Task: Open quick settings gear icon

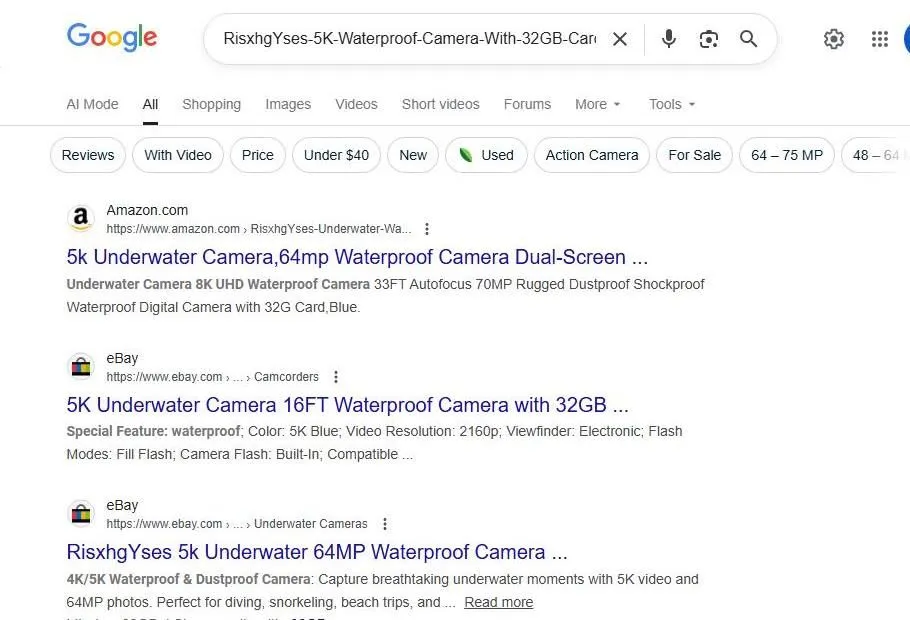Action: [834, 39]
